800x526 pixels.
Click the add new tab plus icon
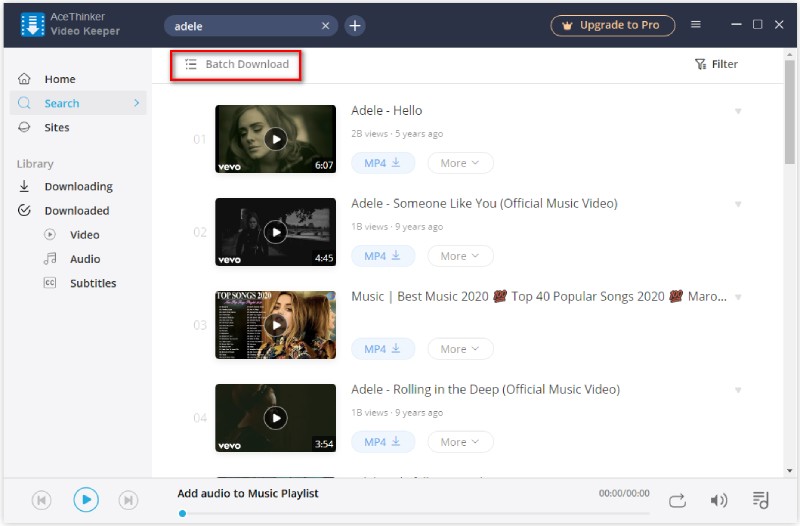pos(355,26)
